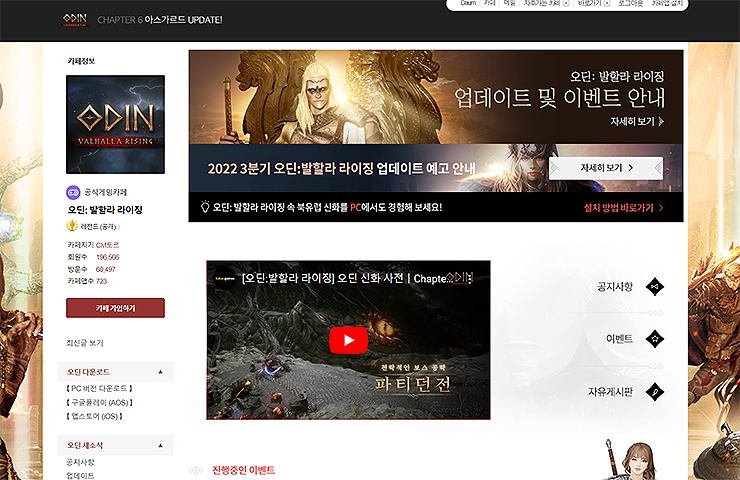This screenshot has height=480, width=740.
Task: Open 최신글 보기 latest posts link
Action: [x=85, y=343]
